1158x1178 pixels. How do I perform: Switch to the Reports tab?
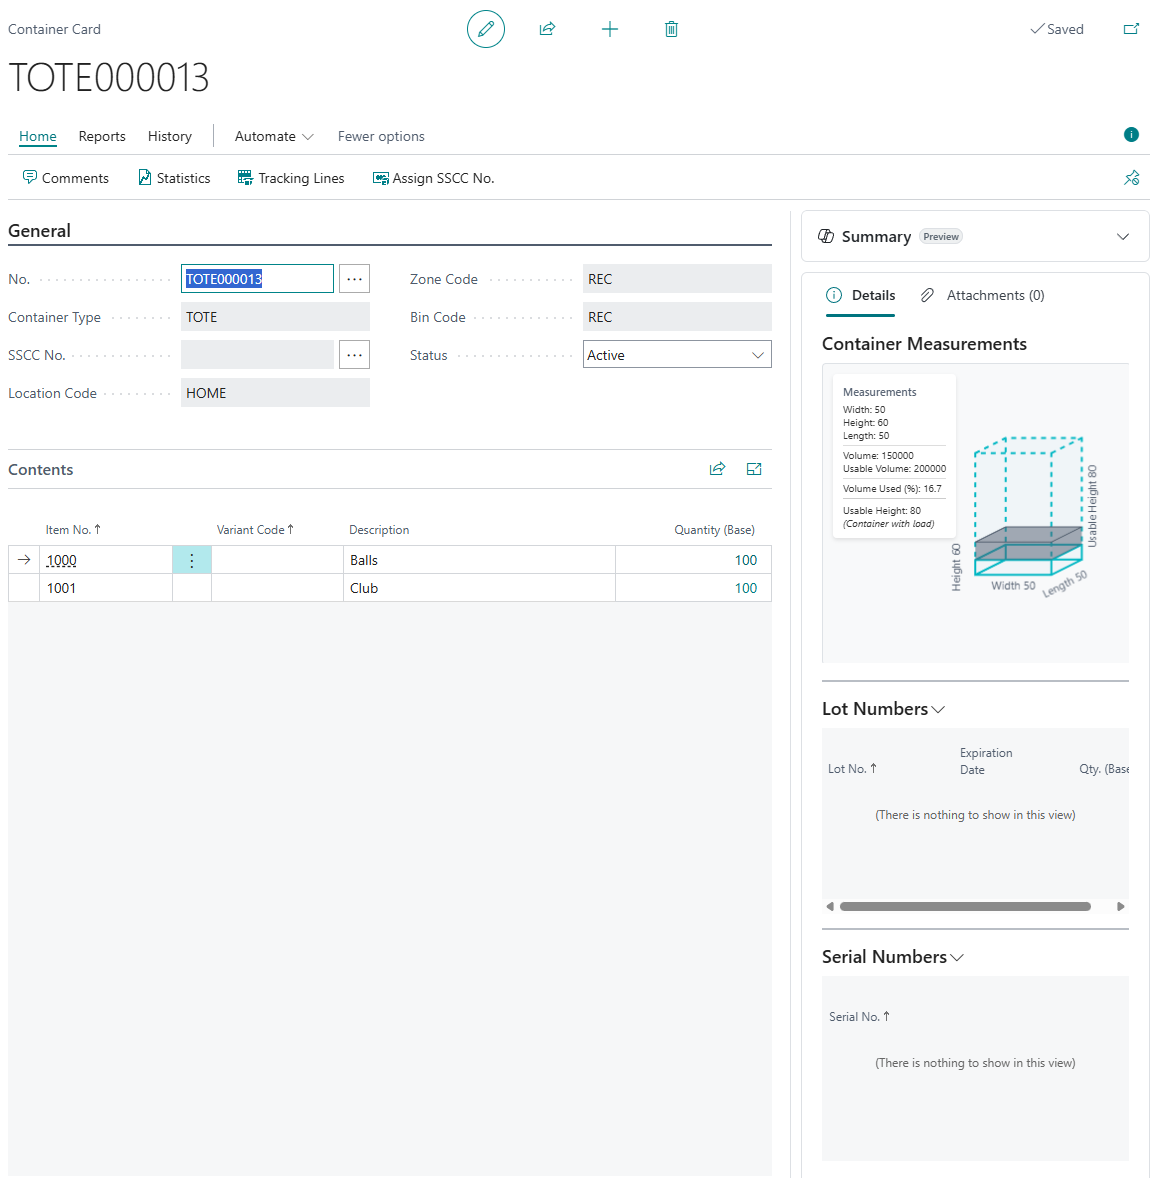point(102,136)
